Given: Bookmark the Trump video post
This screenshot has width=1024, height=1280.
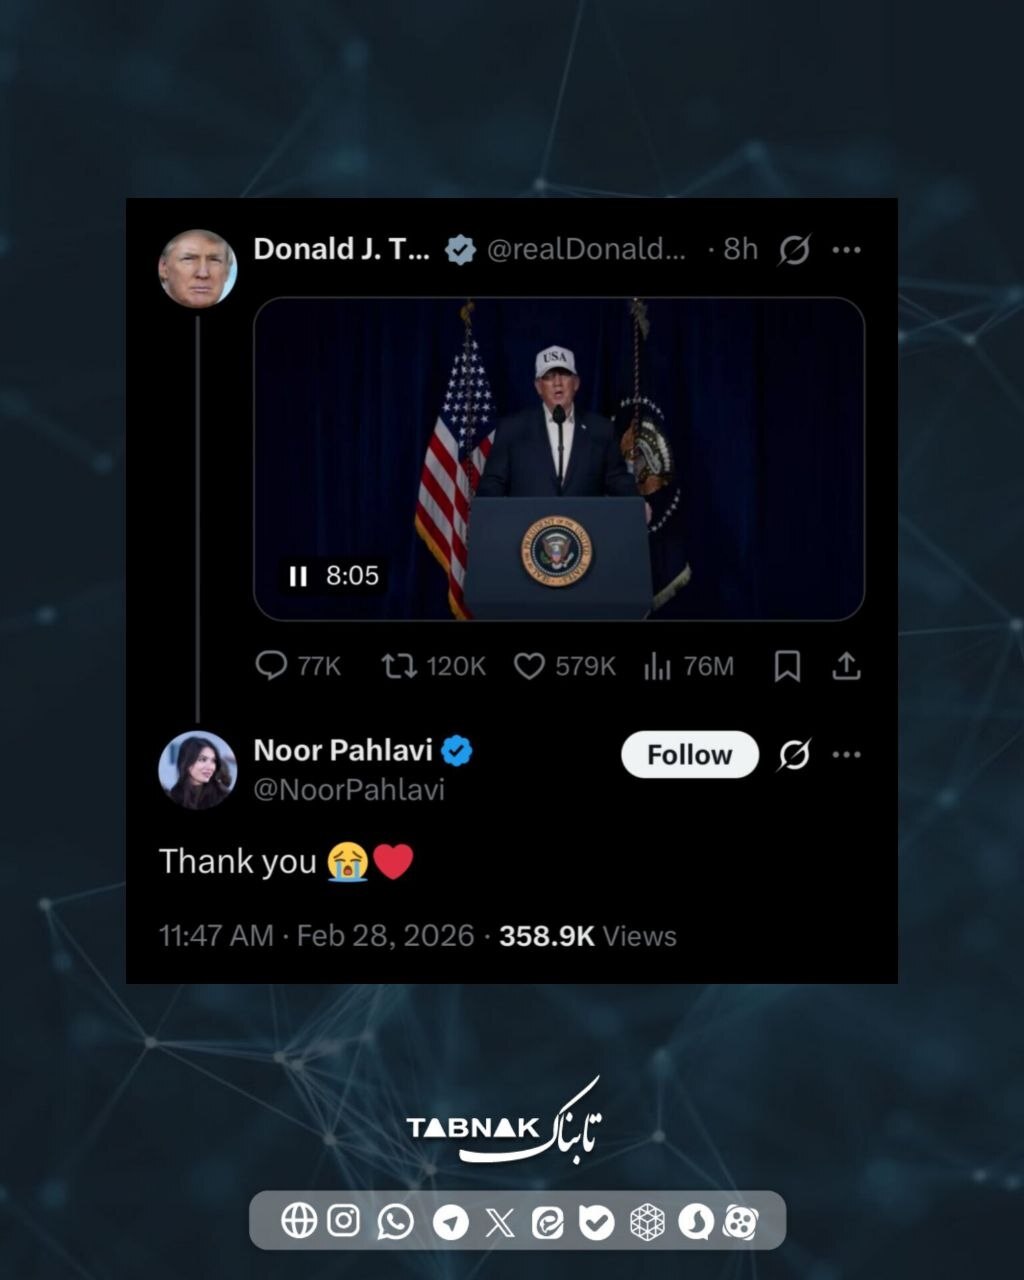Looking at the screenshot, I should pyautogui.click(x=787, y=666).
